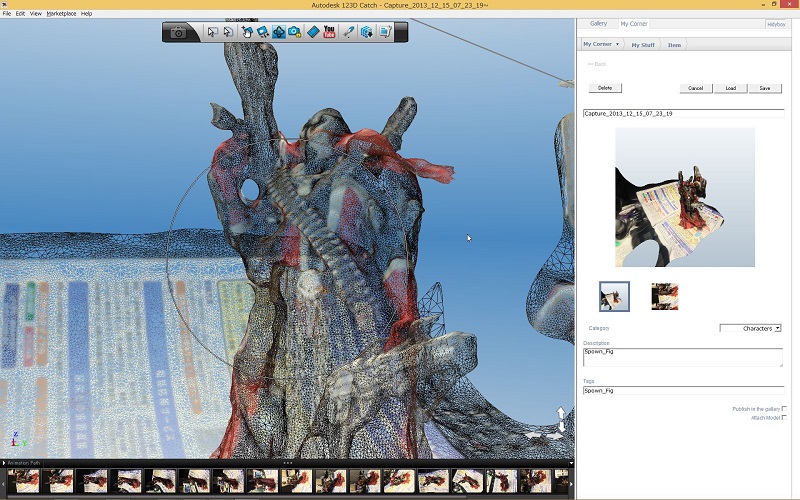This screenshot has width=800, height=500.
Task: Click the large model preview image
Action: tap(685, 197)
